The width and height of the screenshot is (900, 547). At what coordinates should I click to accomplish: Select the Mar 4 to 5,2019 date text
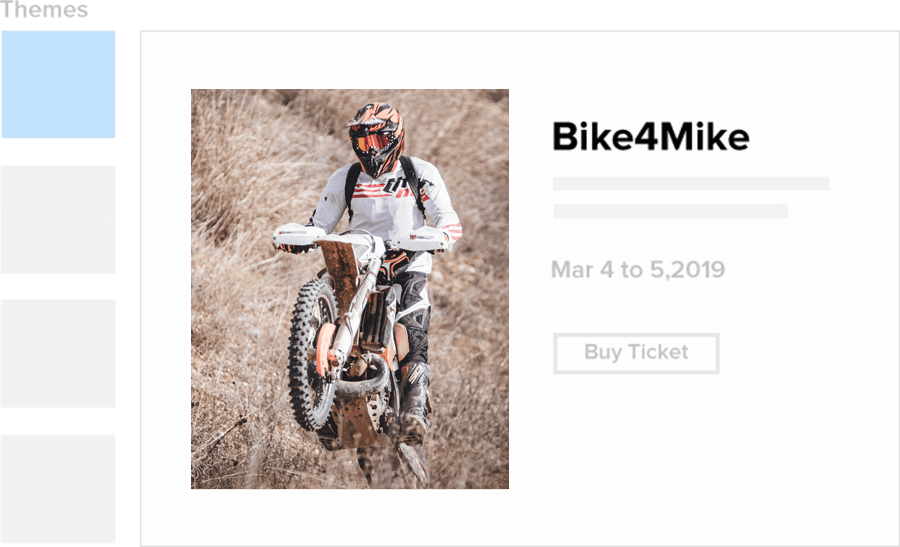[x=637, y=270]
